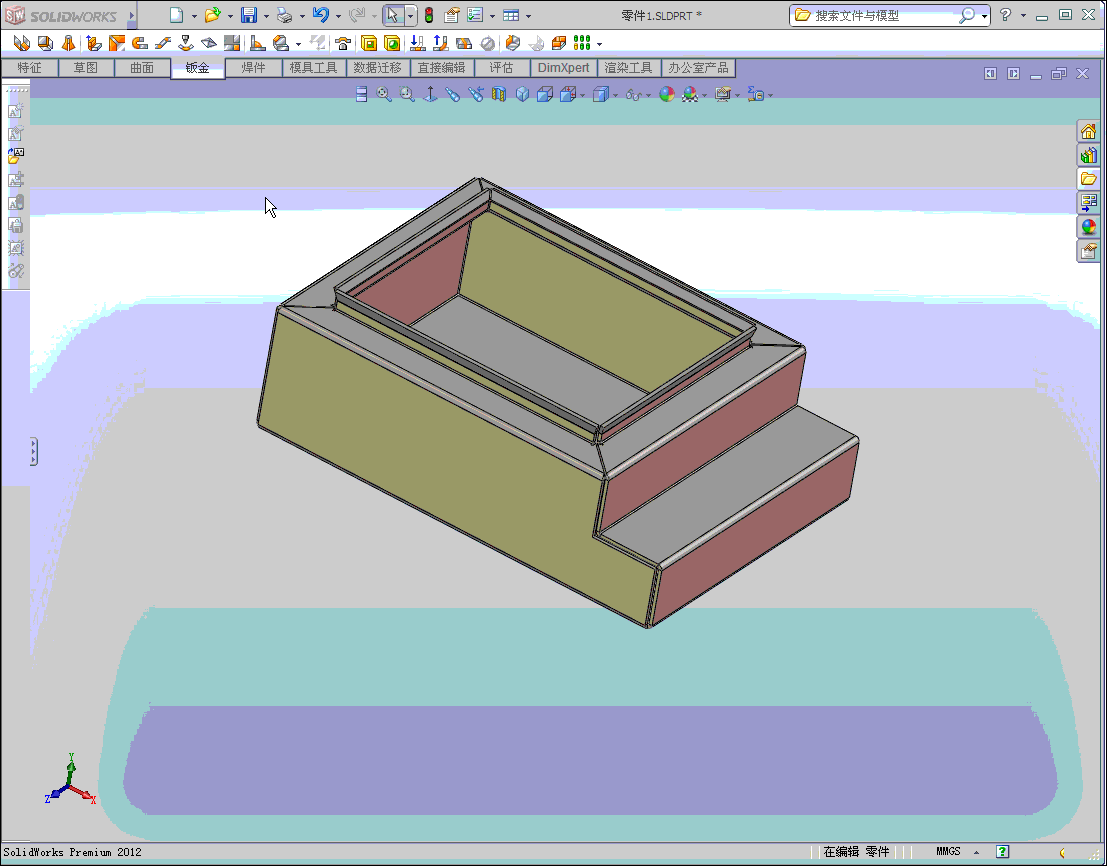Open File Explorer folder icon in task pane
This screenshot has height=866, width=1107.
point(1088,179)
